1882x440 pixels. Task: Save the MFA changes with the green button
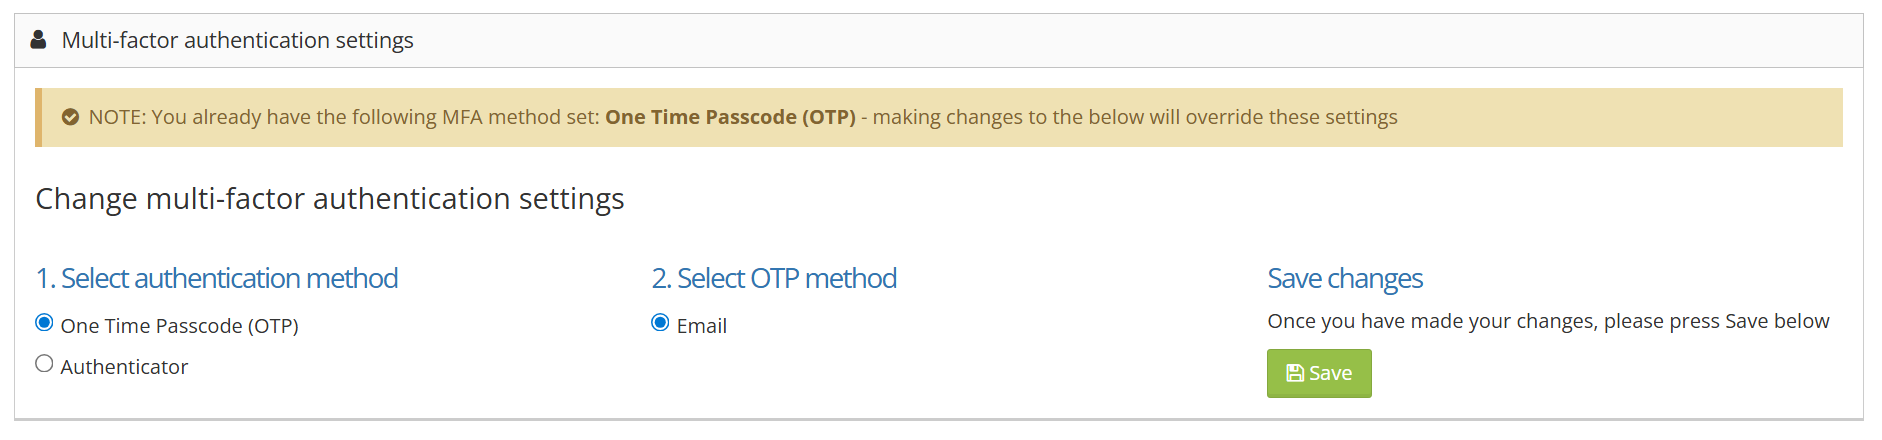1319,373
